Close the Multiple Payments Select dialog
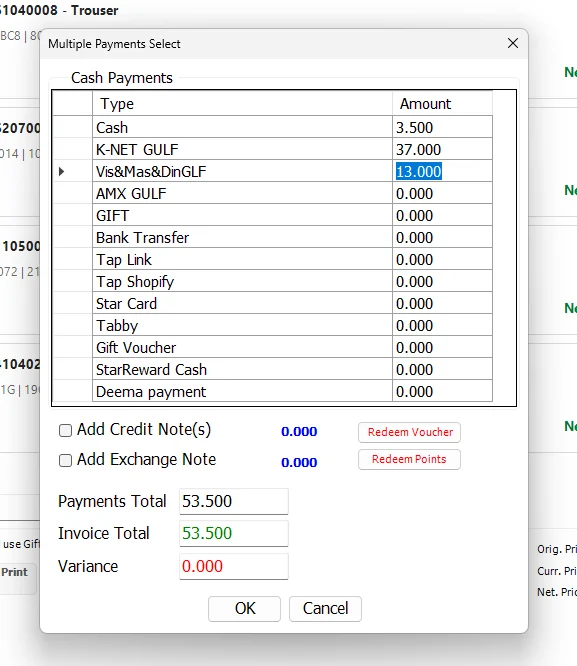The image size is (577, 666). point(513,43)
